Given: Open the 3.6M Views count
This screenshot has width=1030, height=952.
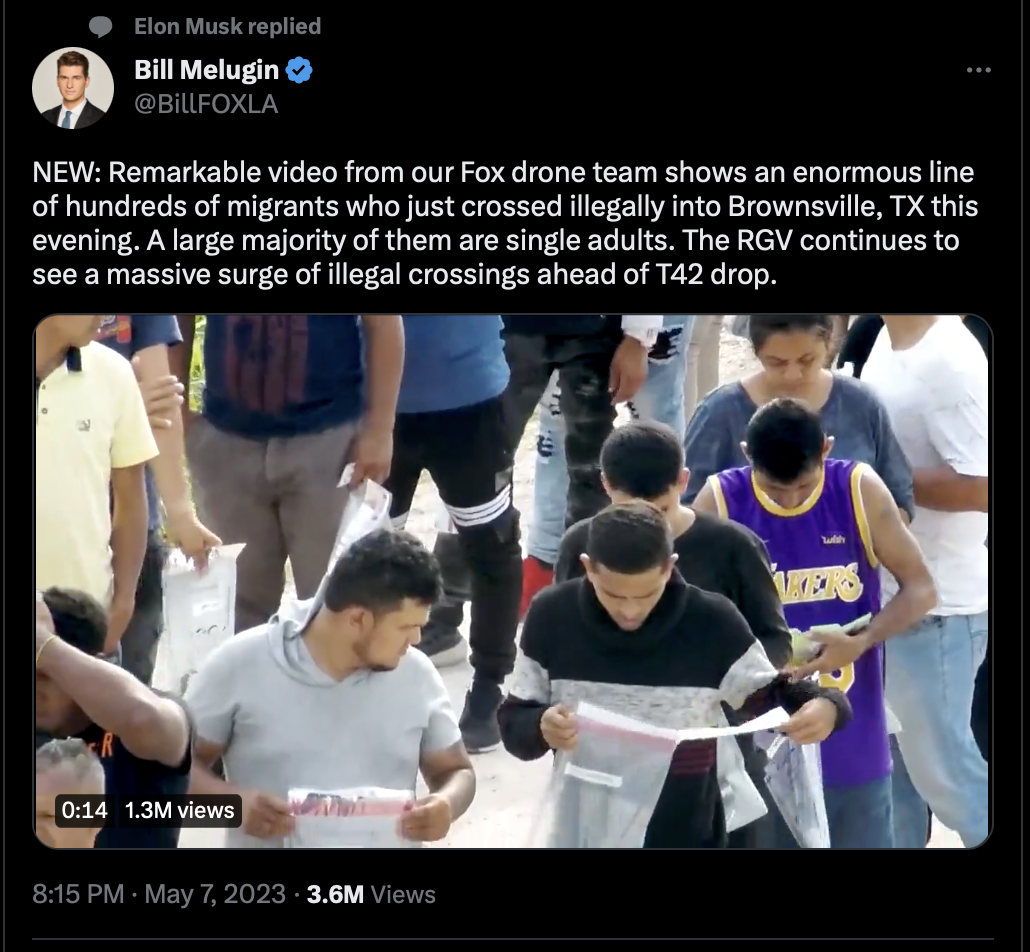Looking at the screenshot, I should coord(371,894).
